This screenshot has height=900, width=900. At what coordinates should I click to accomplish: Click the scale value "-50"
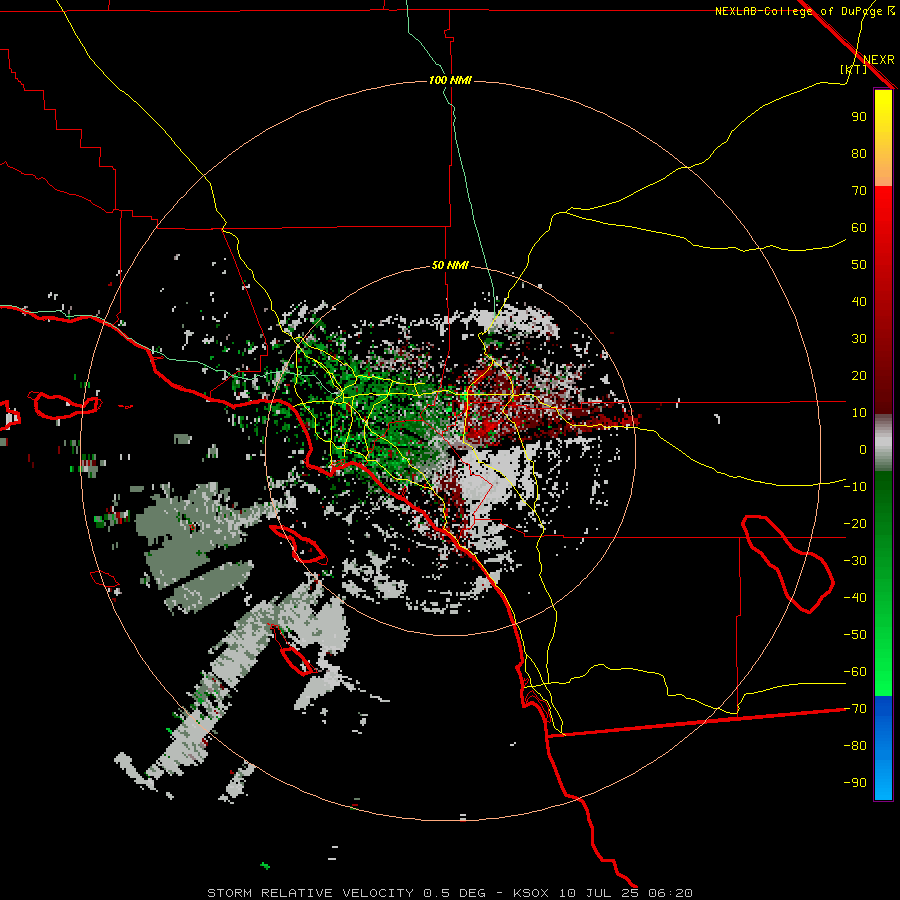[x=855, y=635]
